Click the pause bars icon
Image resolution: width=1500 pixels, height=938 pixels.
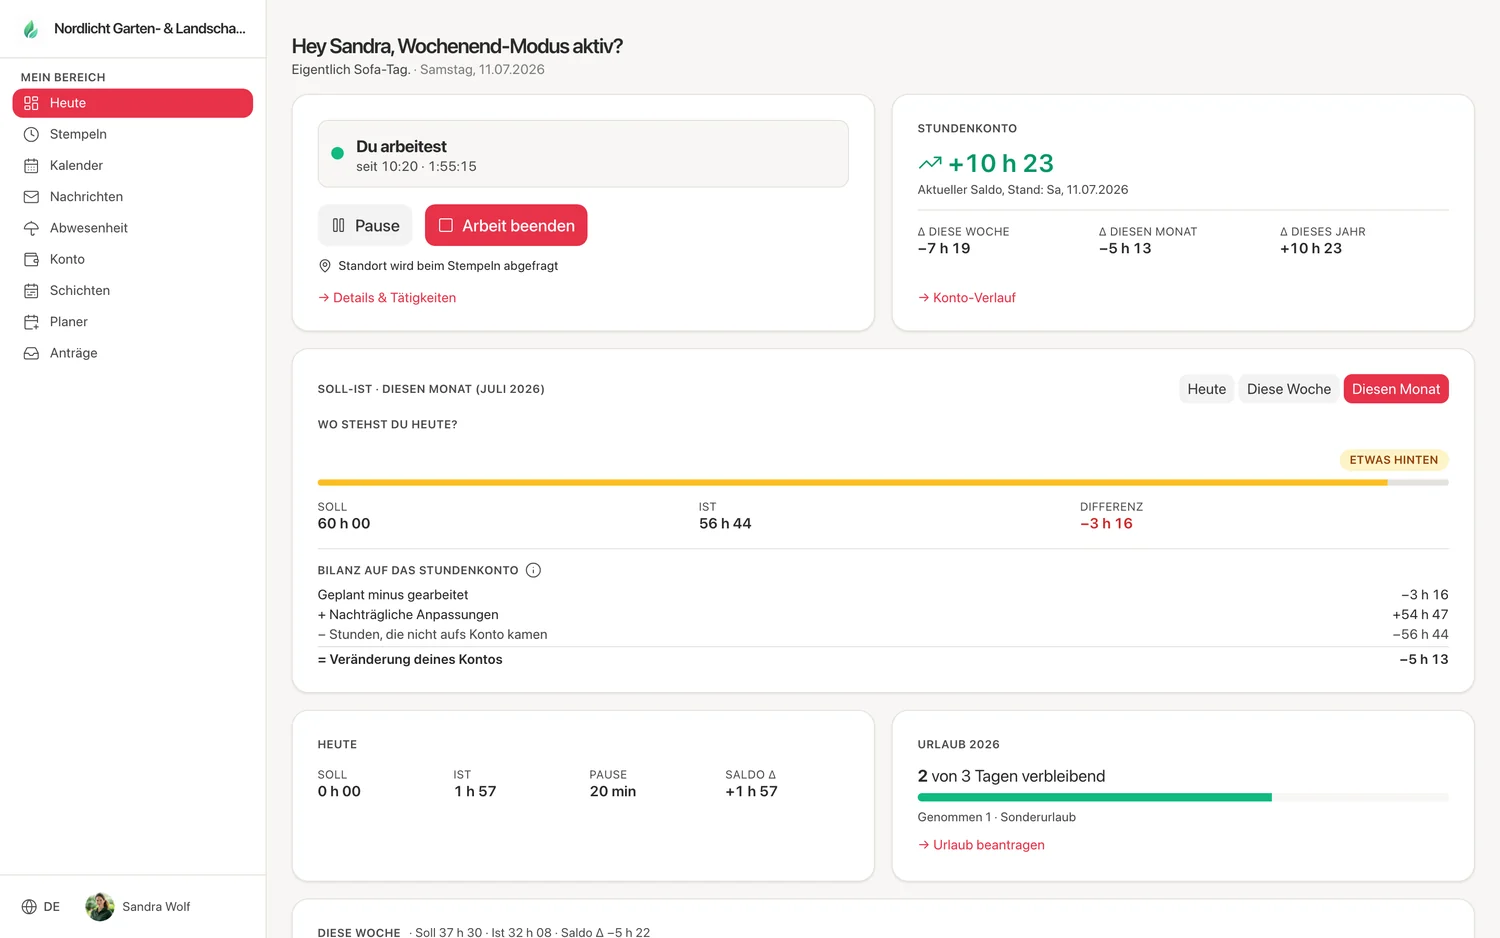click(338, 226)
